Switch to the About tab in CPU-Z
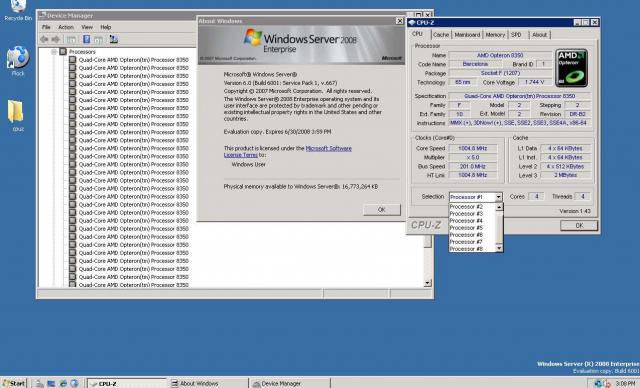 click(540, 35)
